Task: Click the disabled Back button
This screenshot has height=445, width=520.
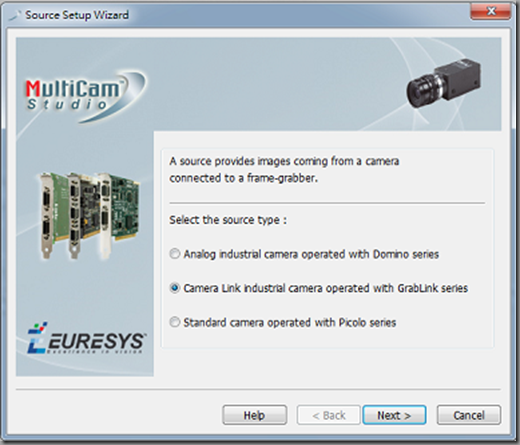Action: click(329, 415)
